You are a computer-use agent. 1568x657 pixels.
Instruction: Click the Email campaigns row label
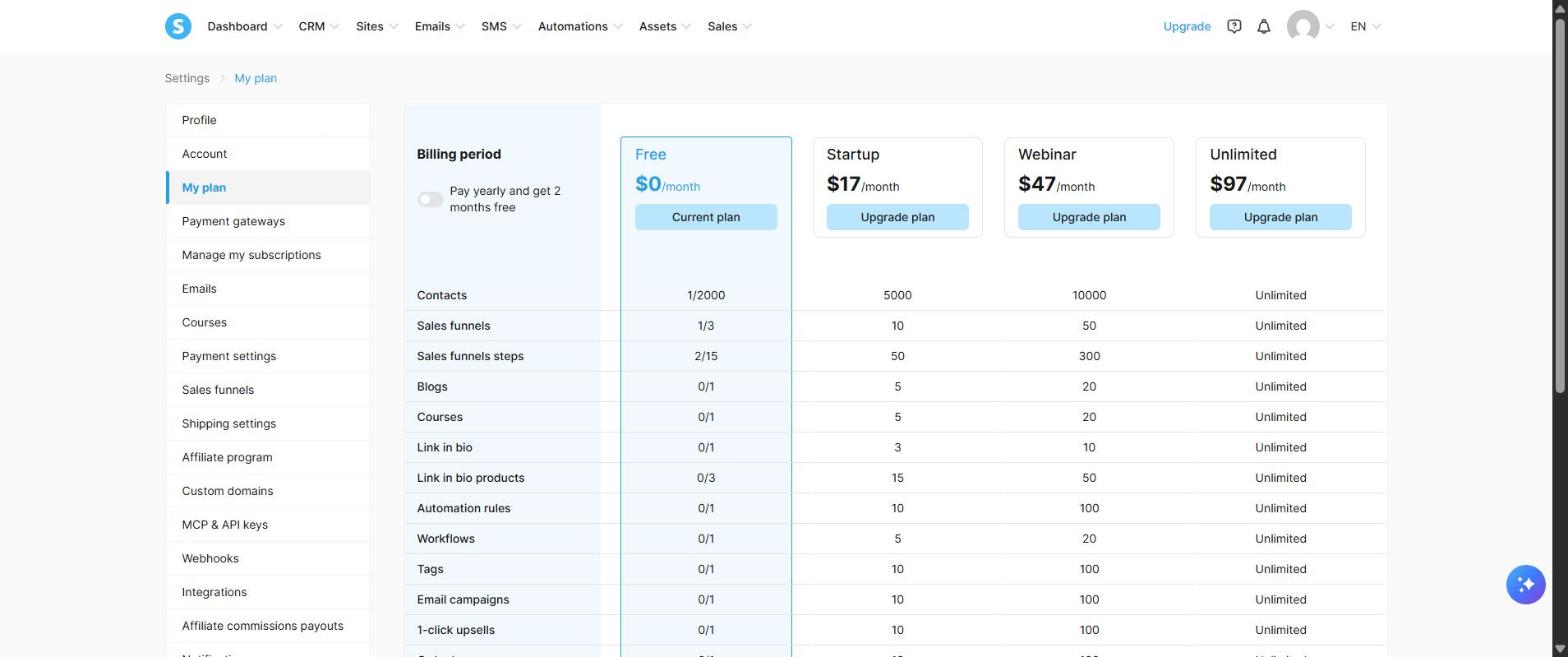click(x=463, y=600)
